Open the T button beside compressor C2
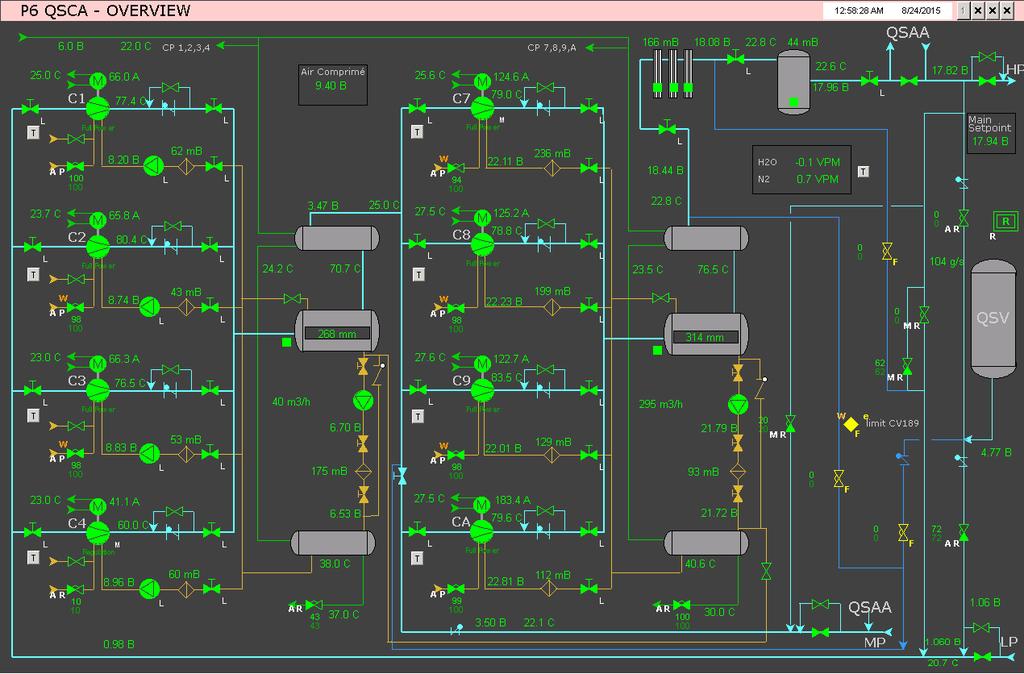Viewport: 1024px width, 674px height. (x=33, y=275)
